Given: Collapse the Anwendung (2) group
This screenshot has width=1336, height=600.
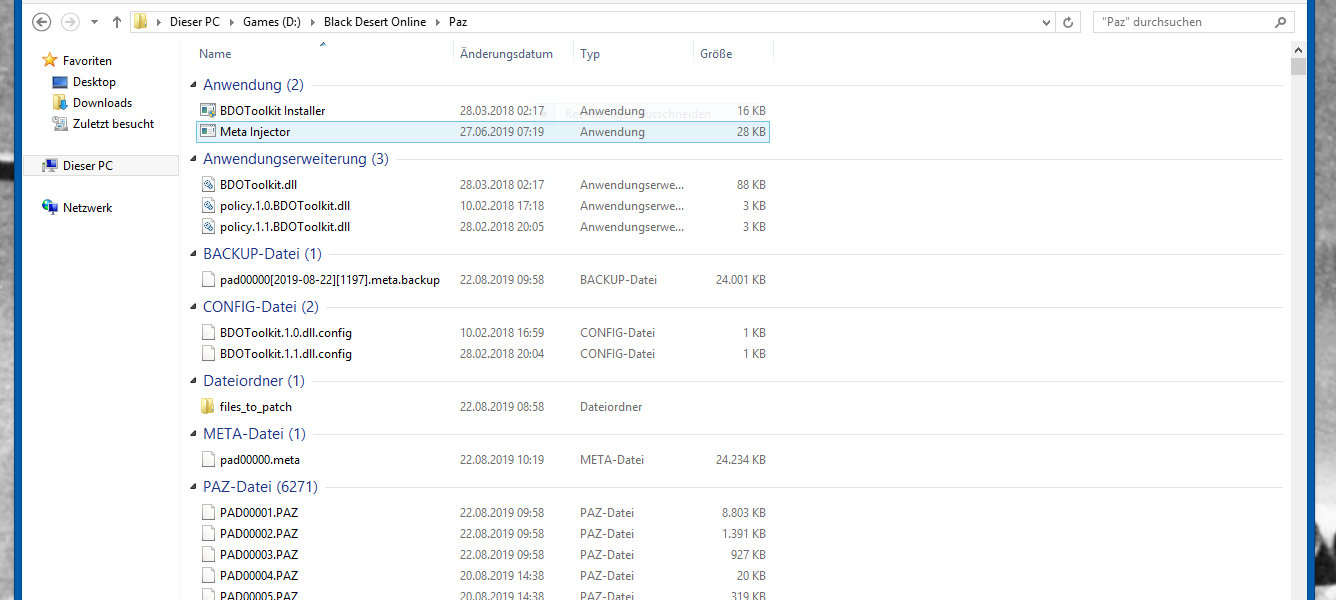Looking at the screenshot, I should 194,85.
